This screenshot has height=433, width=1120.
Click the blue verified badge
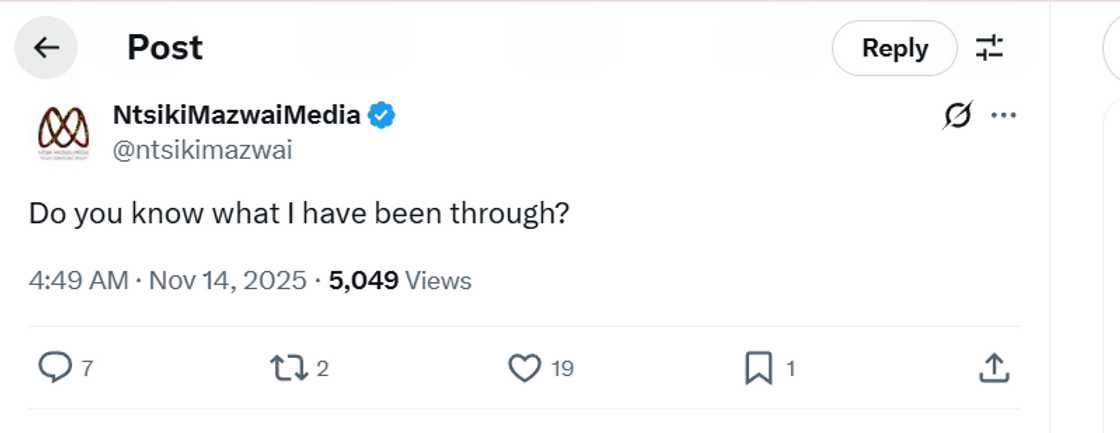[x=382, y=116]
